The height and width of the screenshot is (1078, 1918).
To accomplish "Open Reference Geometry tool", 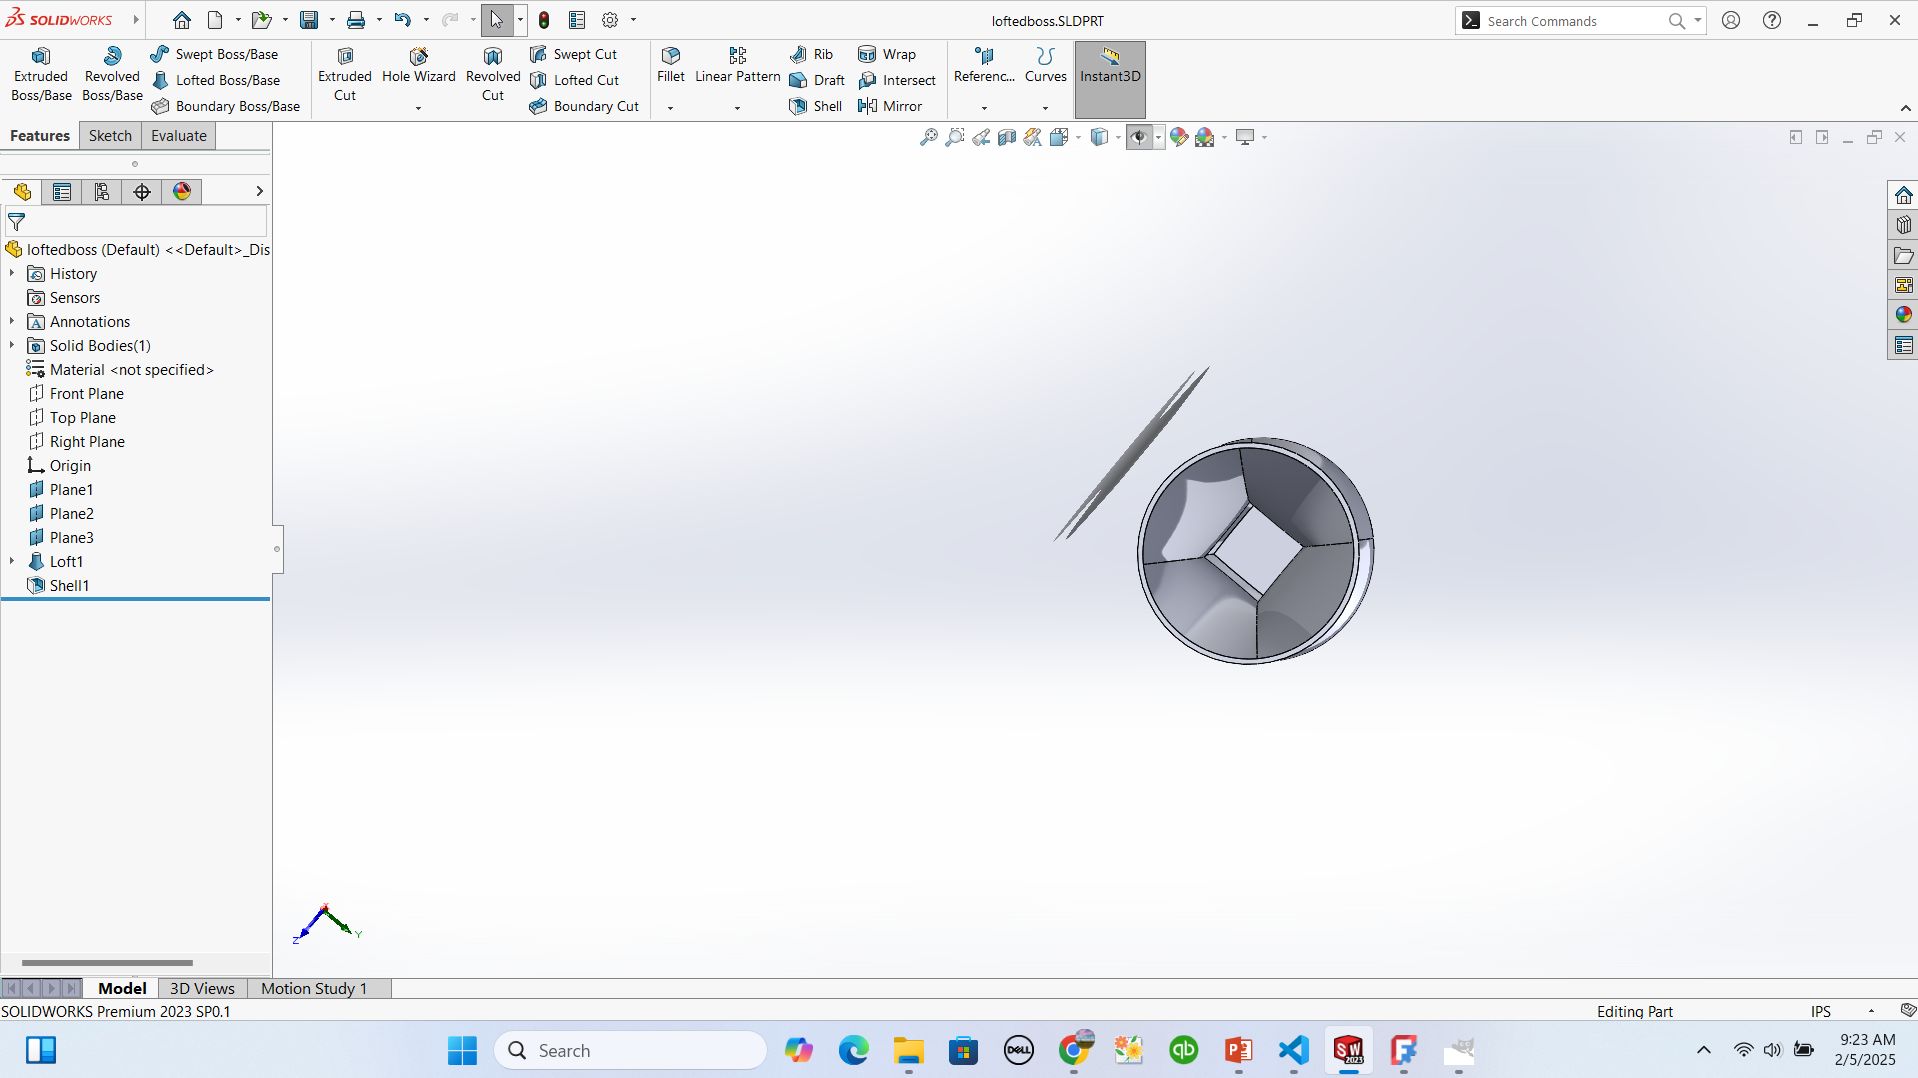I will click(x=984, y=66).
